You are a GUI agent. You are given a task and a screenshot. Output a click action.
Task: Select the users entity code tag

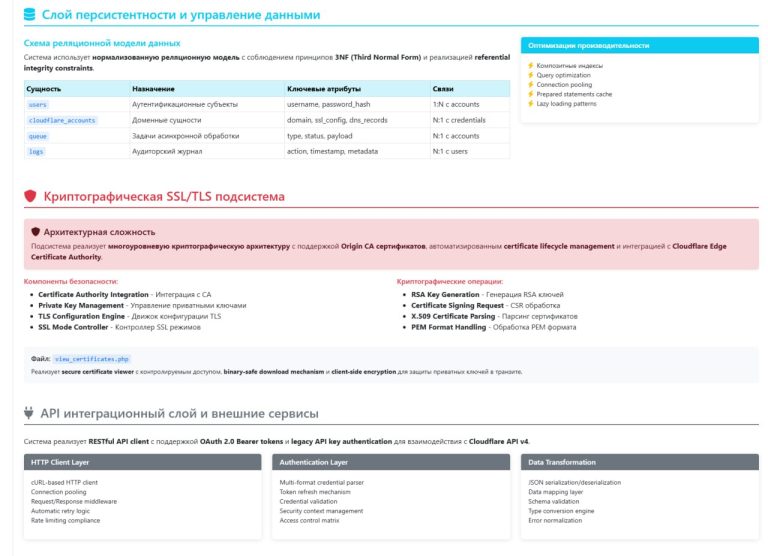point(38,104)
